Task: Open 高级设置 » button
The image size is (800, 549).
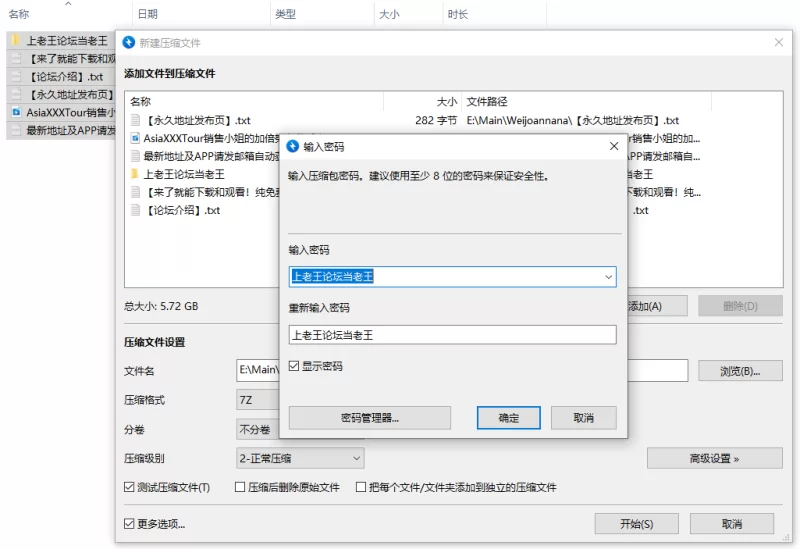Action: (x=714, y=458)
